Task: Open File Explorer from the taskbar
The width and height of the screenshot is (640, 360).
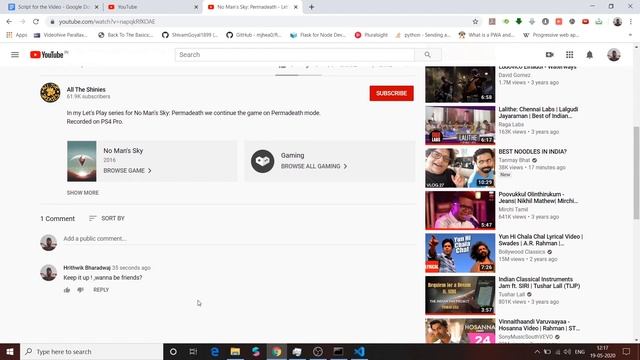Action: click(235, 351)
